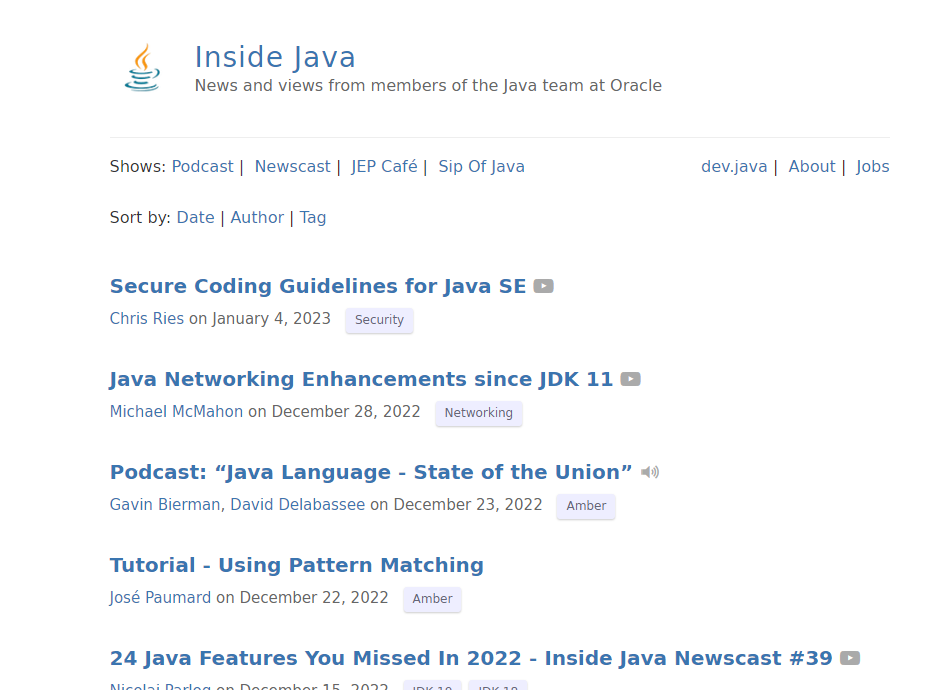950x690 pixels.
Task: Click speaker icon beside the Podcast title
Action: [650, 472]
